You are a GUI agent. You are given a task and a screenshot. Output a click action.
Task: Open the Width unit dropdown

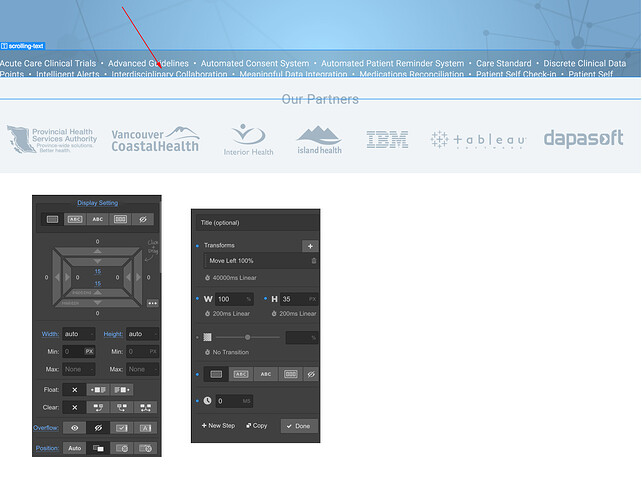click(92, 334)
